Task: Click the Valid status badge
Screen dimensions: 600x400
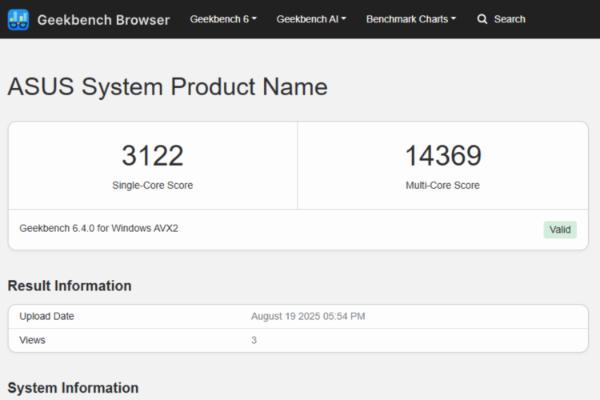Action: [x=560, y=230]
